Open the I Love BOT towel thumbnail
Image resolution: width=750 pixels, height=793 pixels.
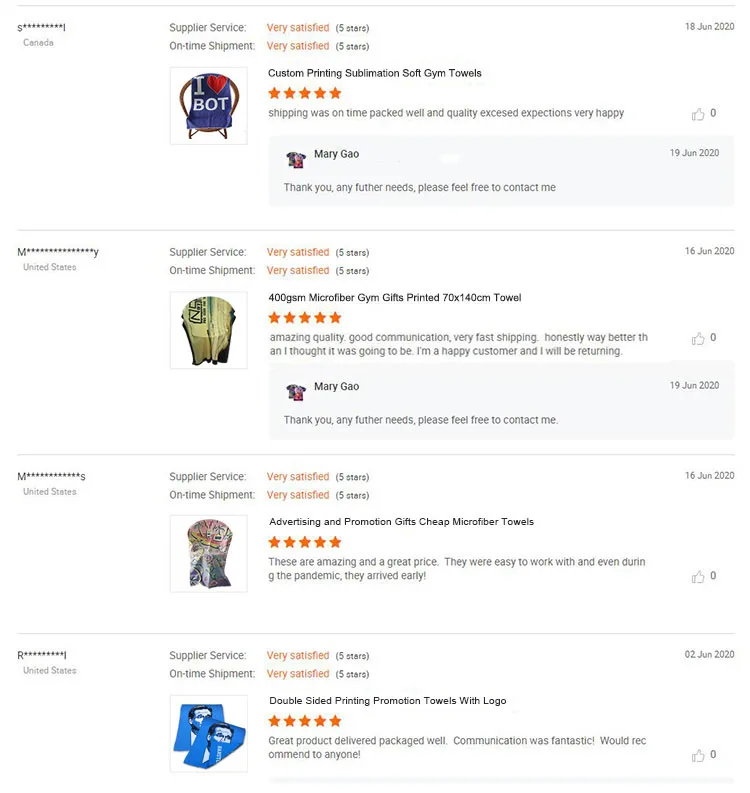click(x=208, y=106)
